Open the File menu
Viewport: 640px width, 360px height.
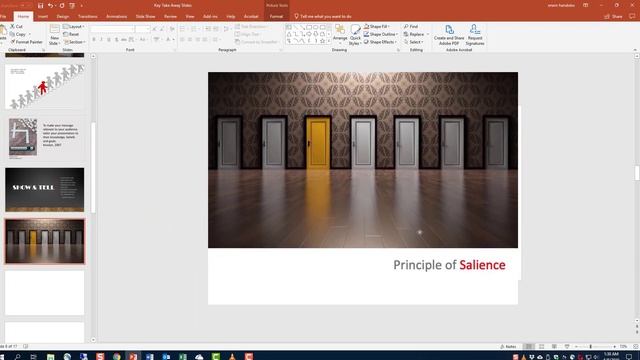3,16
